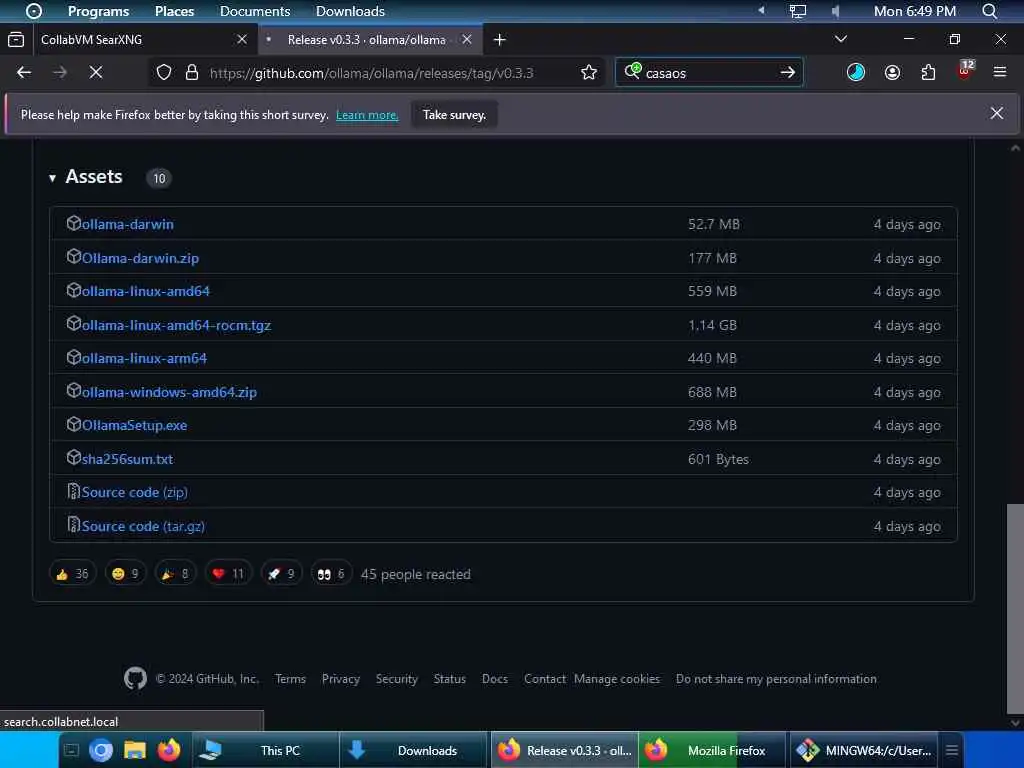This screenshot has height=768, width=1024.
Task: Click the volume speaker icon in top panel
Action: coord(835,11)
